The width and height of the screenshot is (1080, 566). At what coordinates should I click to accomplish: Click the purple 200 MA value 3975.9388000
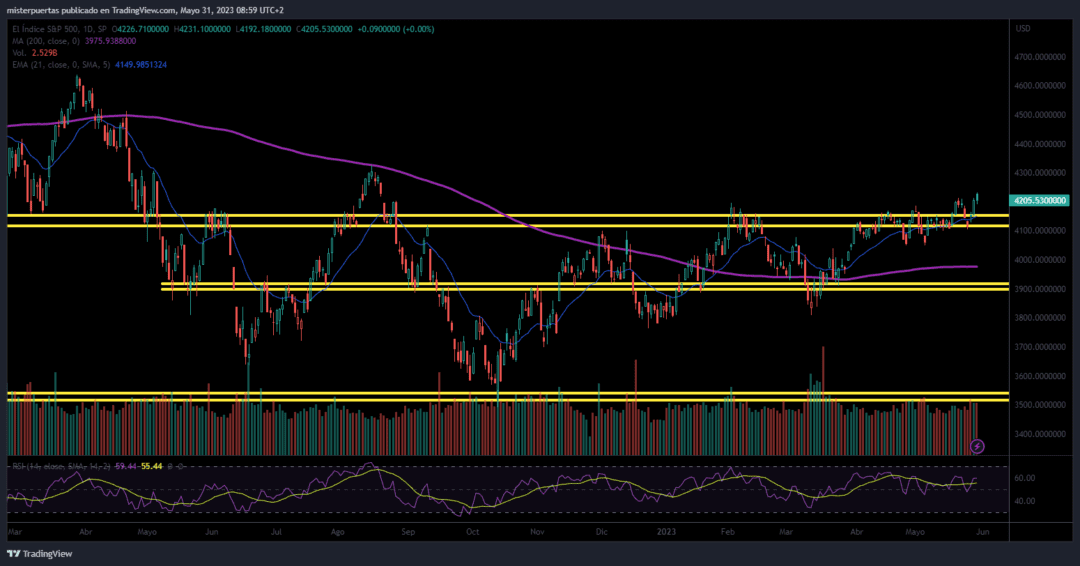point(110,41)
